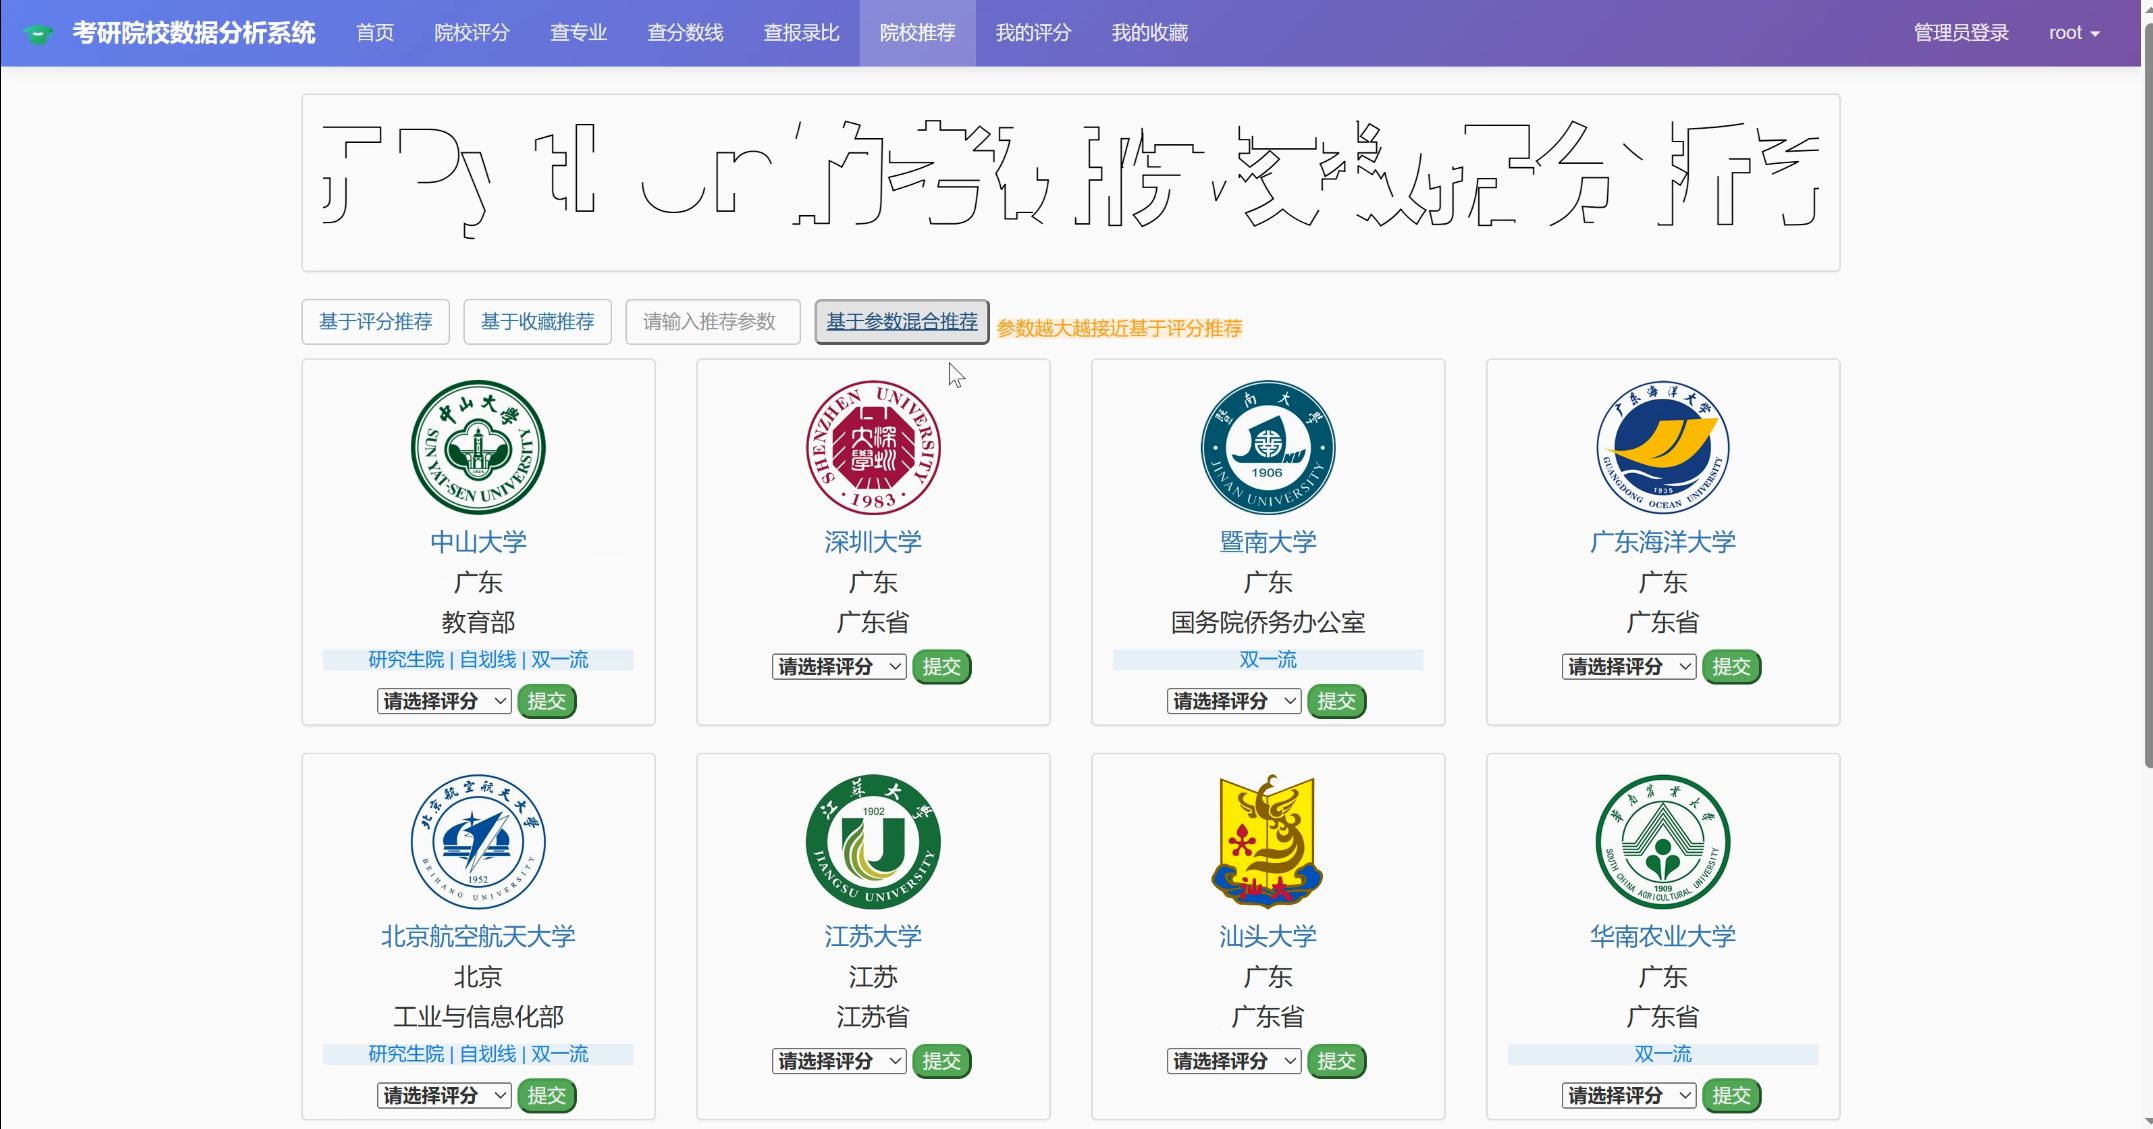Open the 中山大学 link
Image resolution: width=2153 pixels, height=1129 pixels.
[478, 542]
